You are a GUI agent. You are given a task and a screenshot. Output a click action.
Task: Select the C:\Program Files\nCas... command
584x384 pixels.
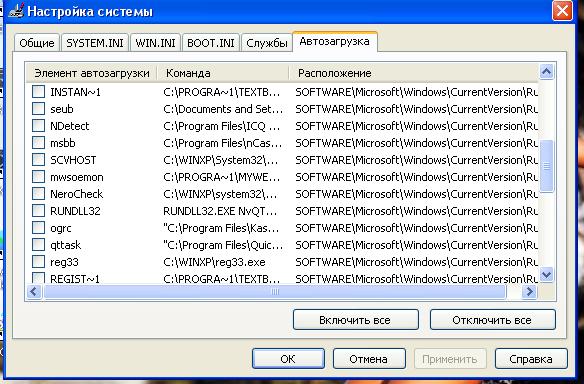pyautogui.click(x=223, y=143)
